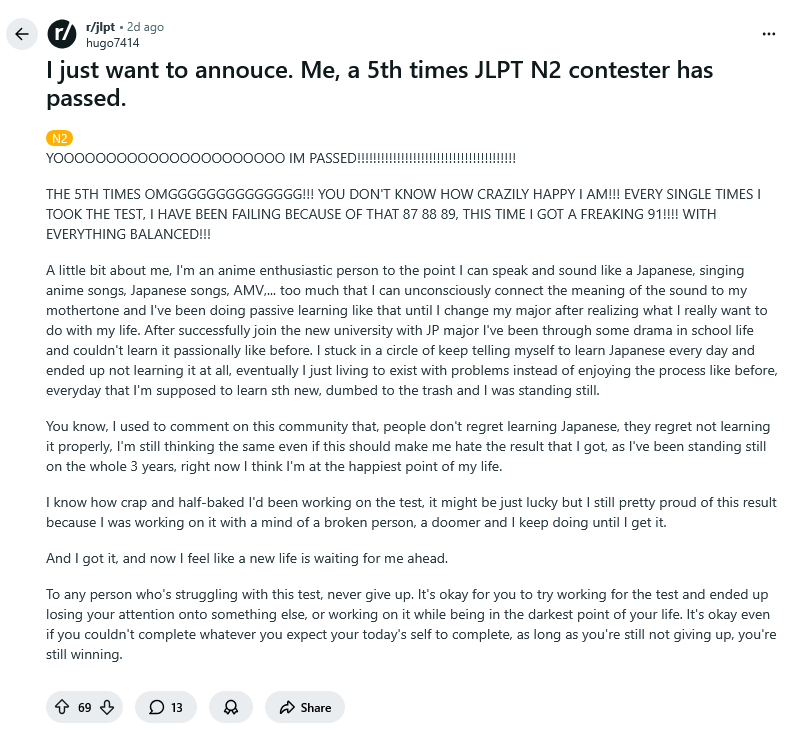This screenshot has height=732, width=795.
Task: Open the post's three-dot overflow menu
Action: [x=768, y=34]
